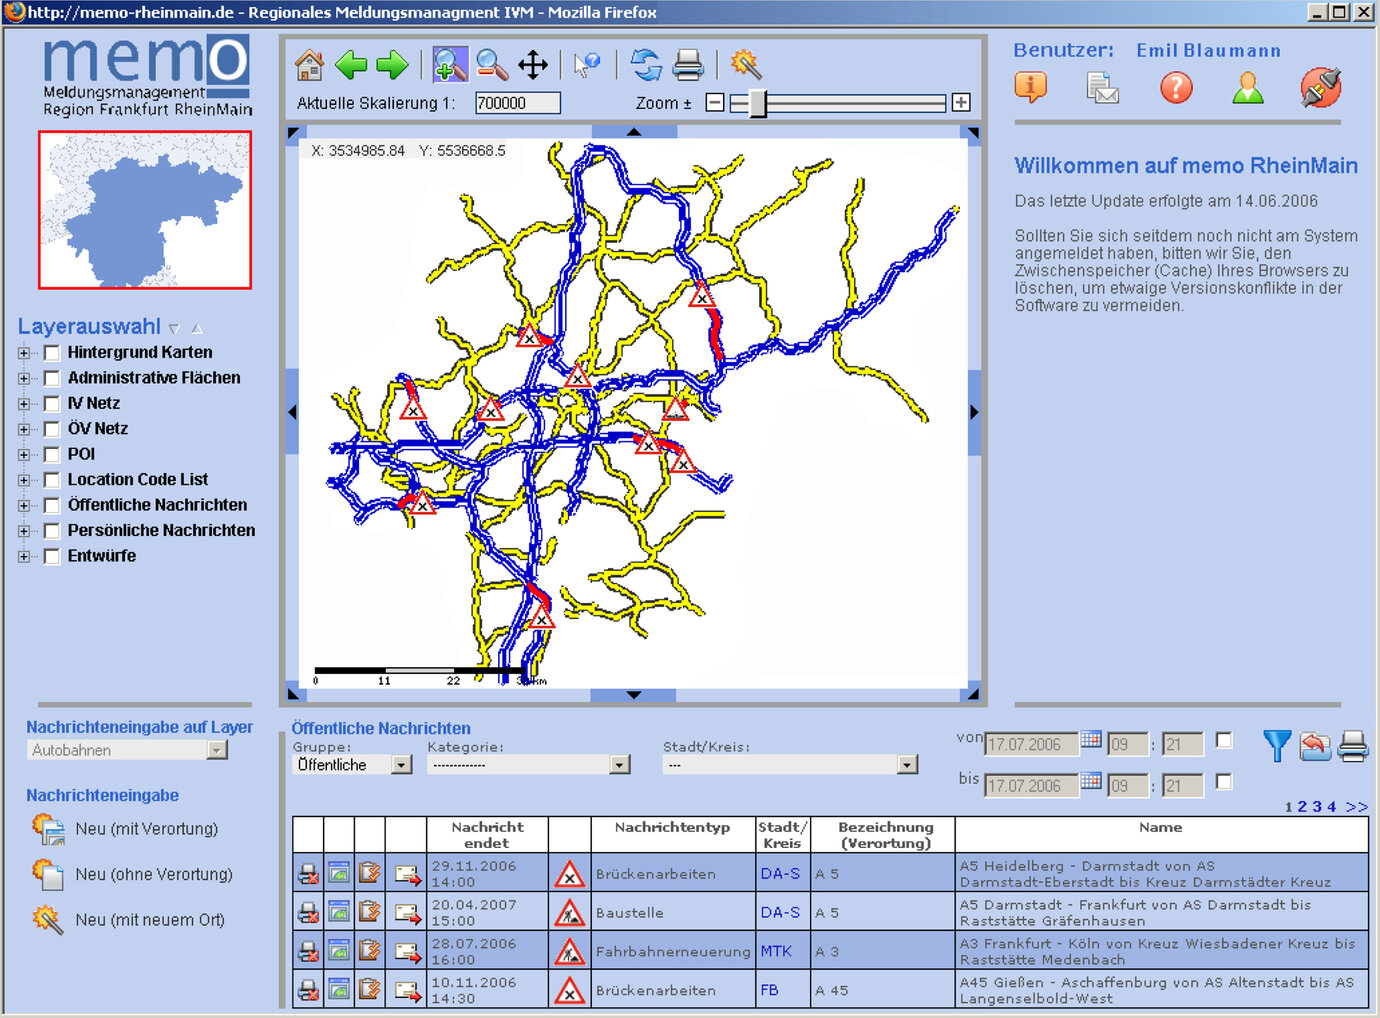1380x1018 pixels.
Task: Click the refresh map icon
Action: 646,65
